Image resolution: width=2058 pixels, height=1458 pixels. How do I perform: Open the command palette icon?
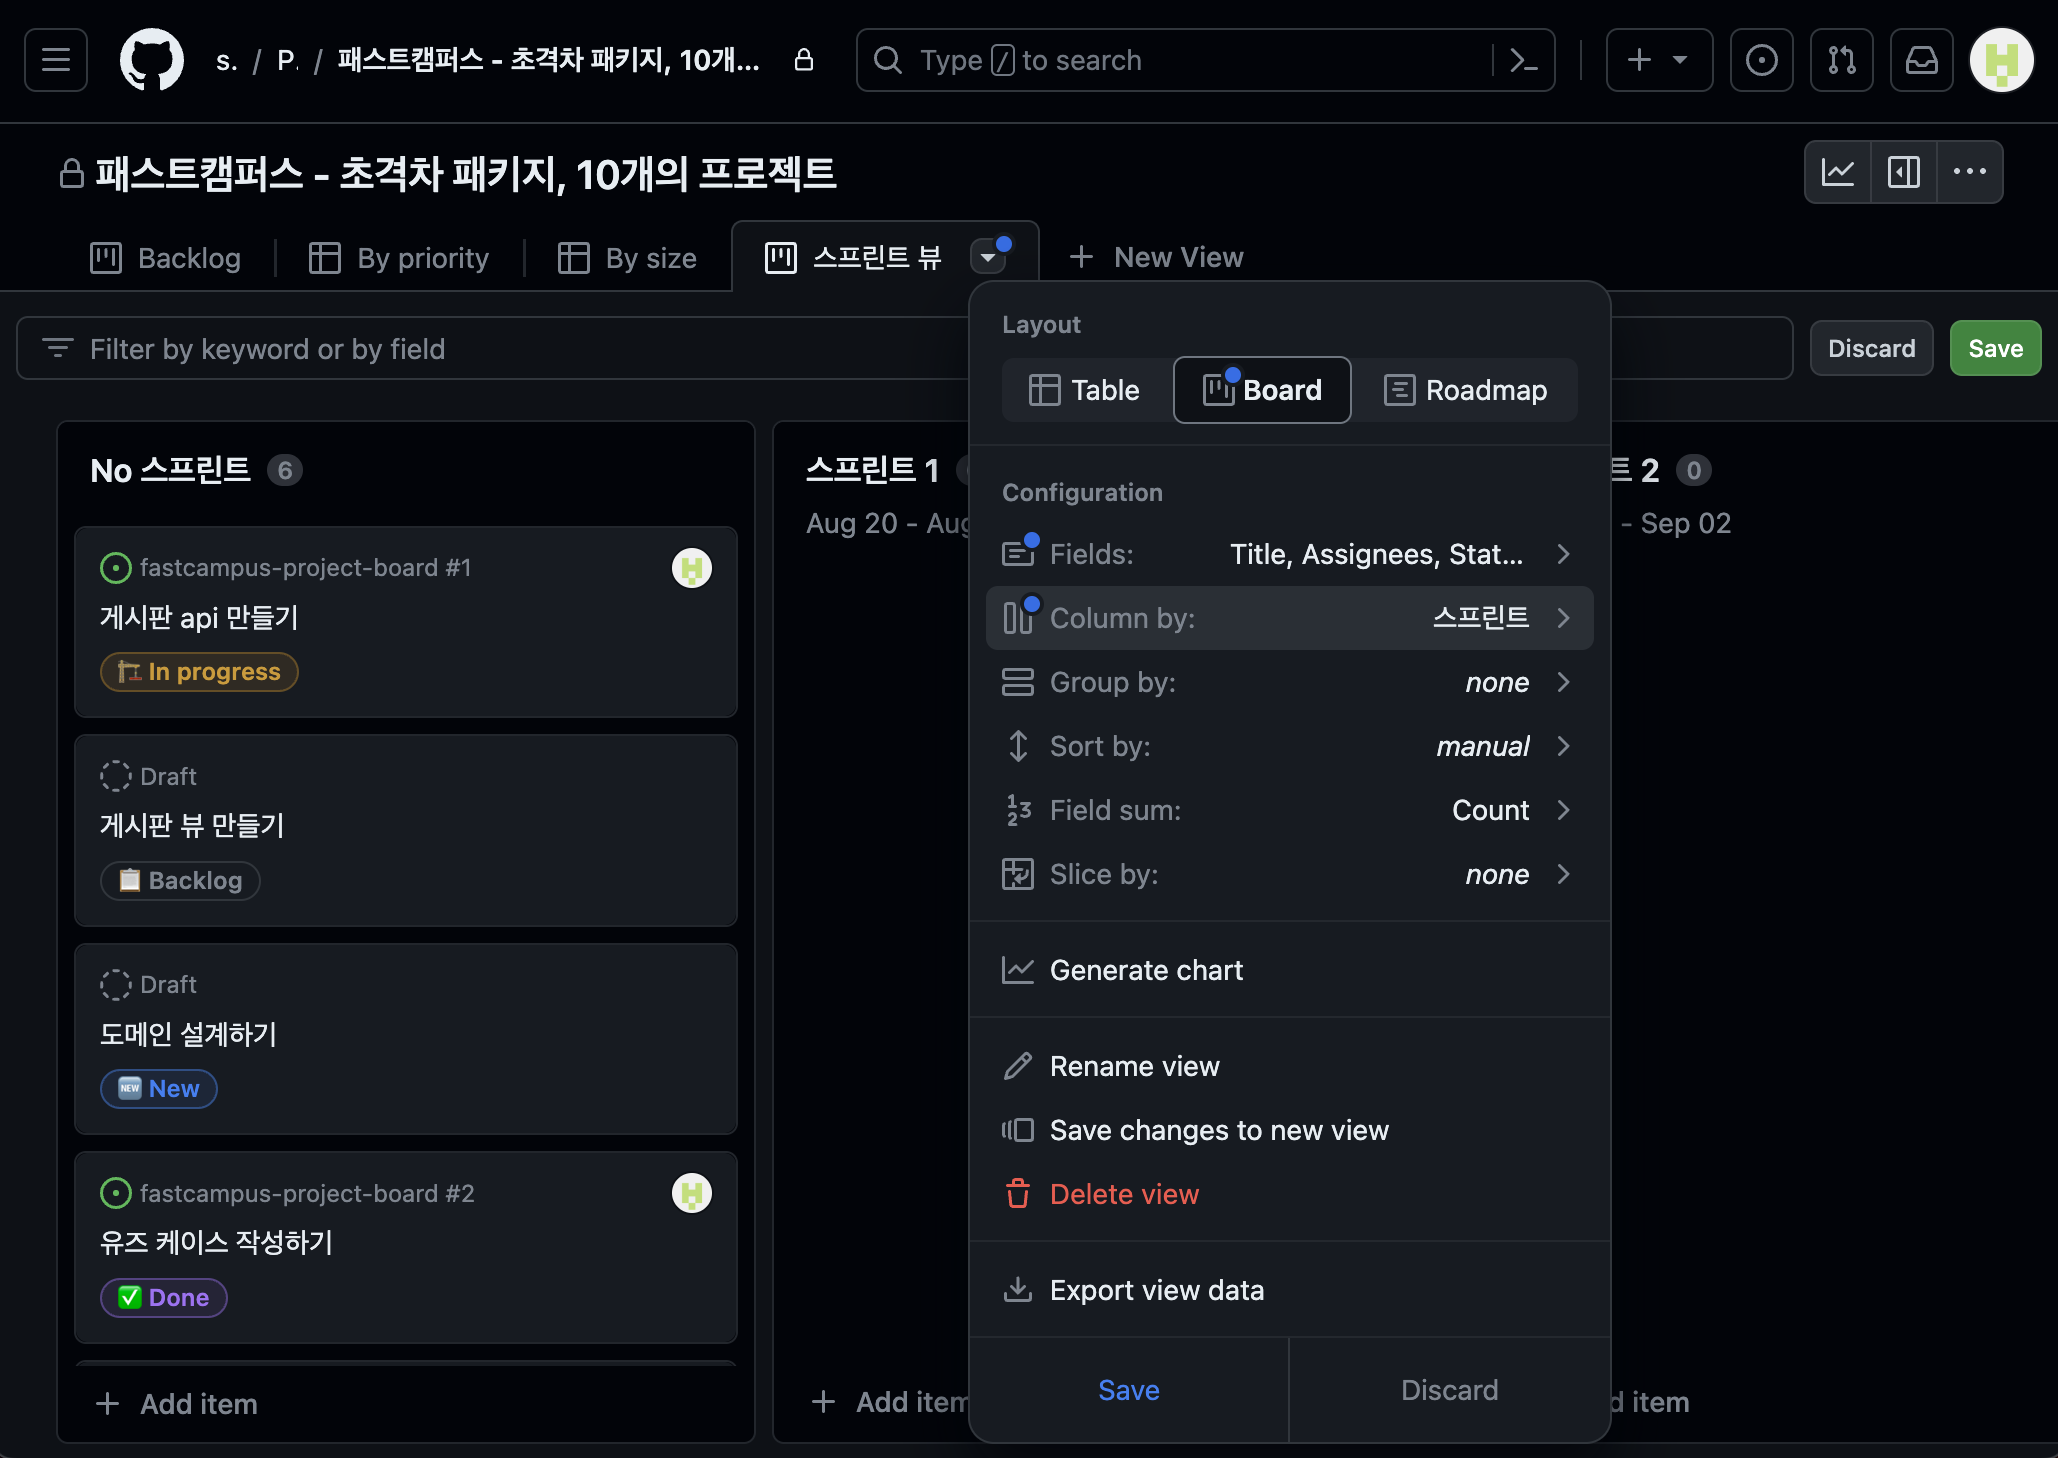click(1523, 60)
